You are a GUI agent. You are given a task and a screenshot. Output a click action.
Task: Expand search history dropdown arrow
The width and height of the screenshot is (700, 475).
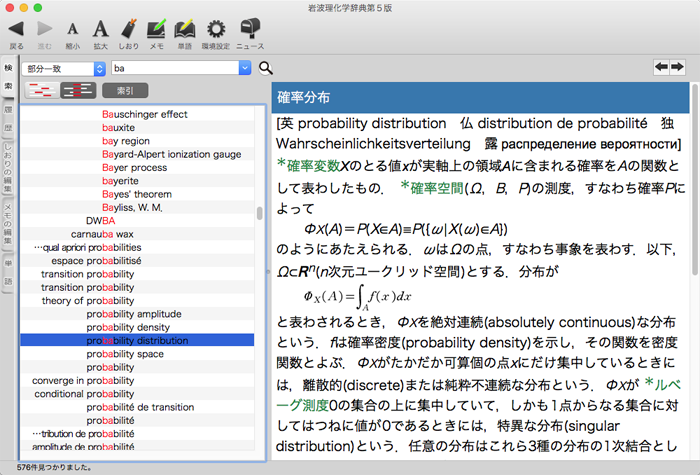[x=244, y=68]
